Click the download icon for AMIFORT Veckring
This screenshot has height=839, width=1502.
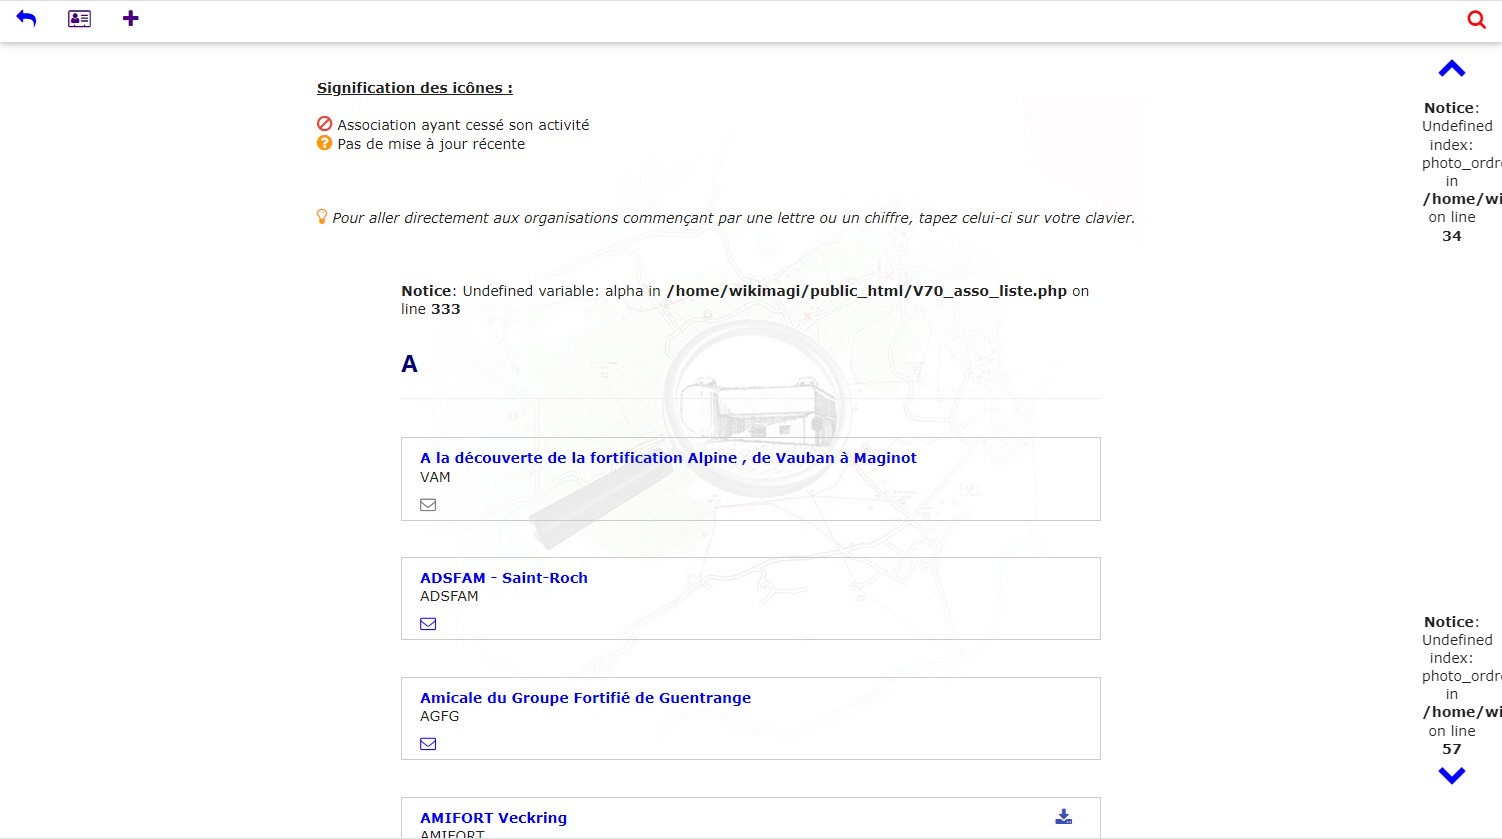(x=1063, y=817)
